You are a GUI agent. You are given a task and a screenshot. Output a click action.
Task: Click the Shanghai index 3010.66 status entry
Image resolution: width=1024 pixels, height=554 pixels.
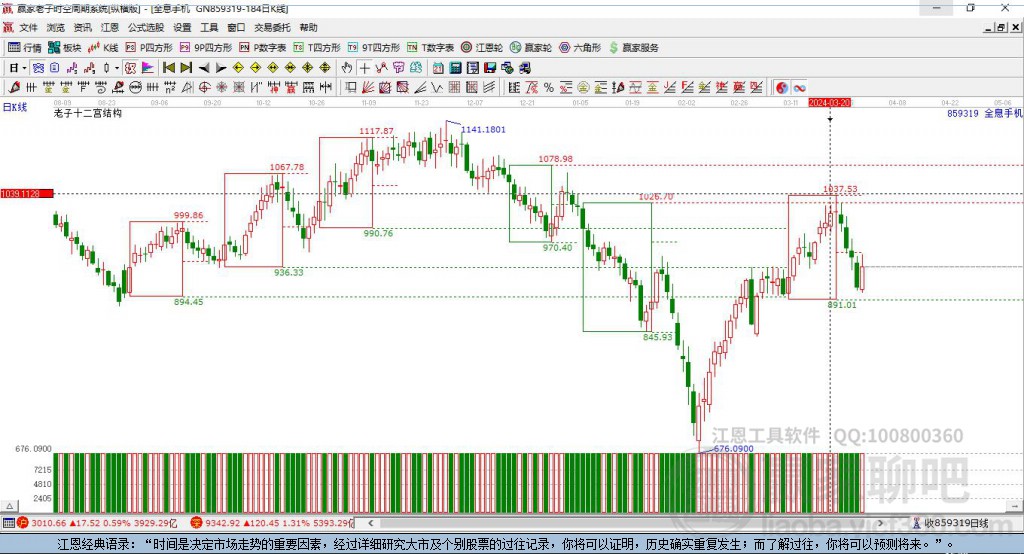(98, 523)
